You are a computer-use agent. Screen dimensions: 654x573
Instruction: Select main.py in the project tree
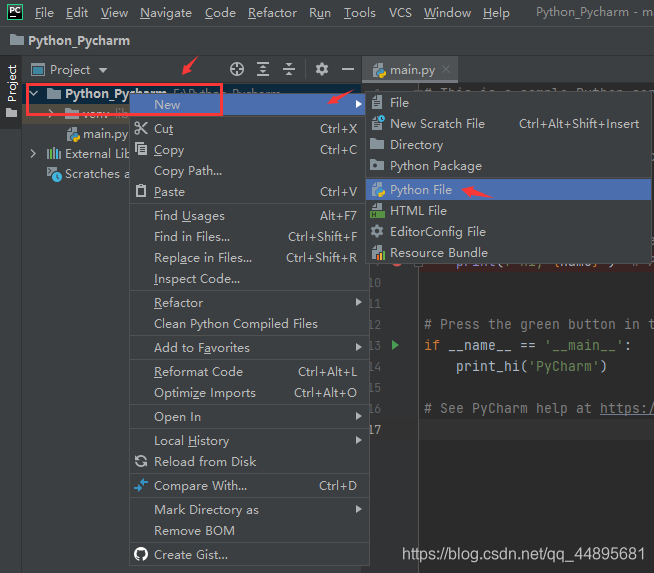105,134
